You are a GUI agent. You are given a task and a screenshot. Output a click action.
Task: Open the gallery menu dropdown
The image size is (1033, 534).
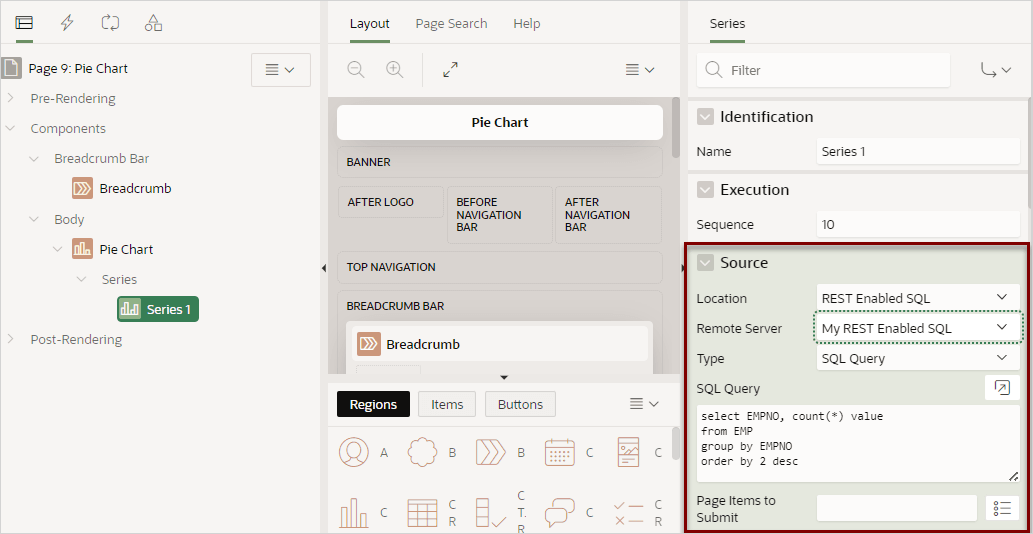[x=644, y=404]
